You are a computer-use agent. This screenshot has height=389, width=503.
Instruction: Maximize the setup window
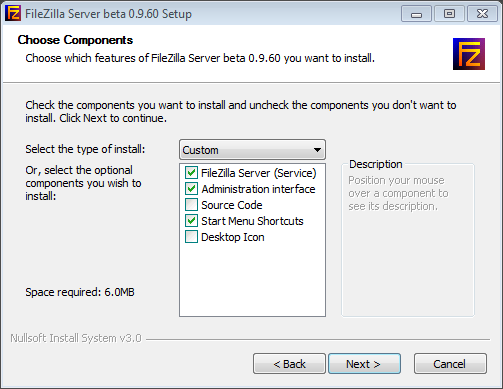449,14
